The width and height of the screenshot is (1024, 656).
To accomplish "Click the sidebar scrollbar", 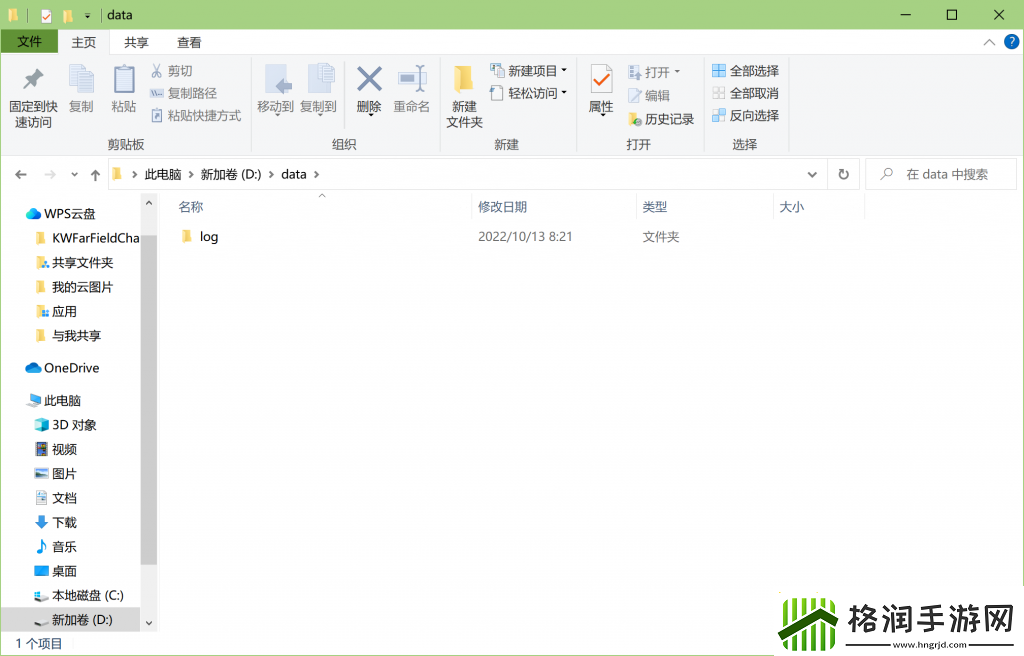I will pos(149,400).
